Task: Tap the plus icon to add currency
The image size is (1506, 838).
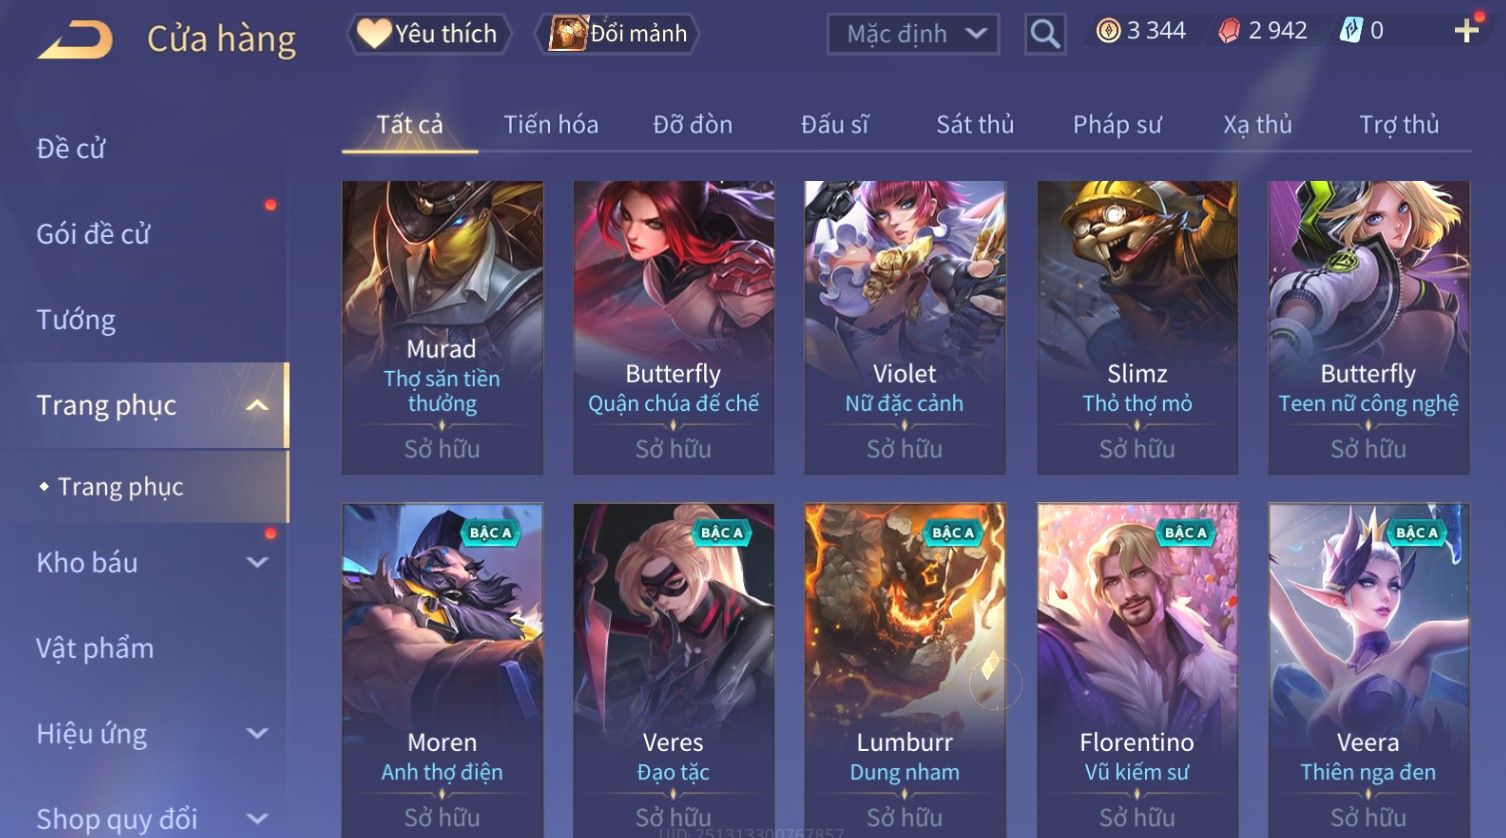Action: pyautogui.click(x=1466, y=31)
